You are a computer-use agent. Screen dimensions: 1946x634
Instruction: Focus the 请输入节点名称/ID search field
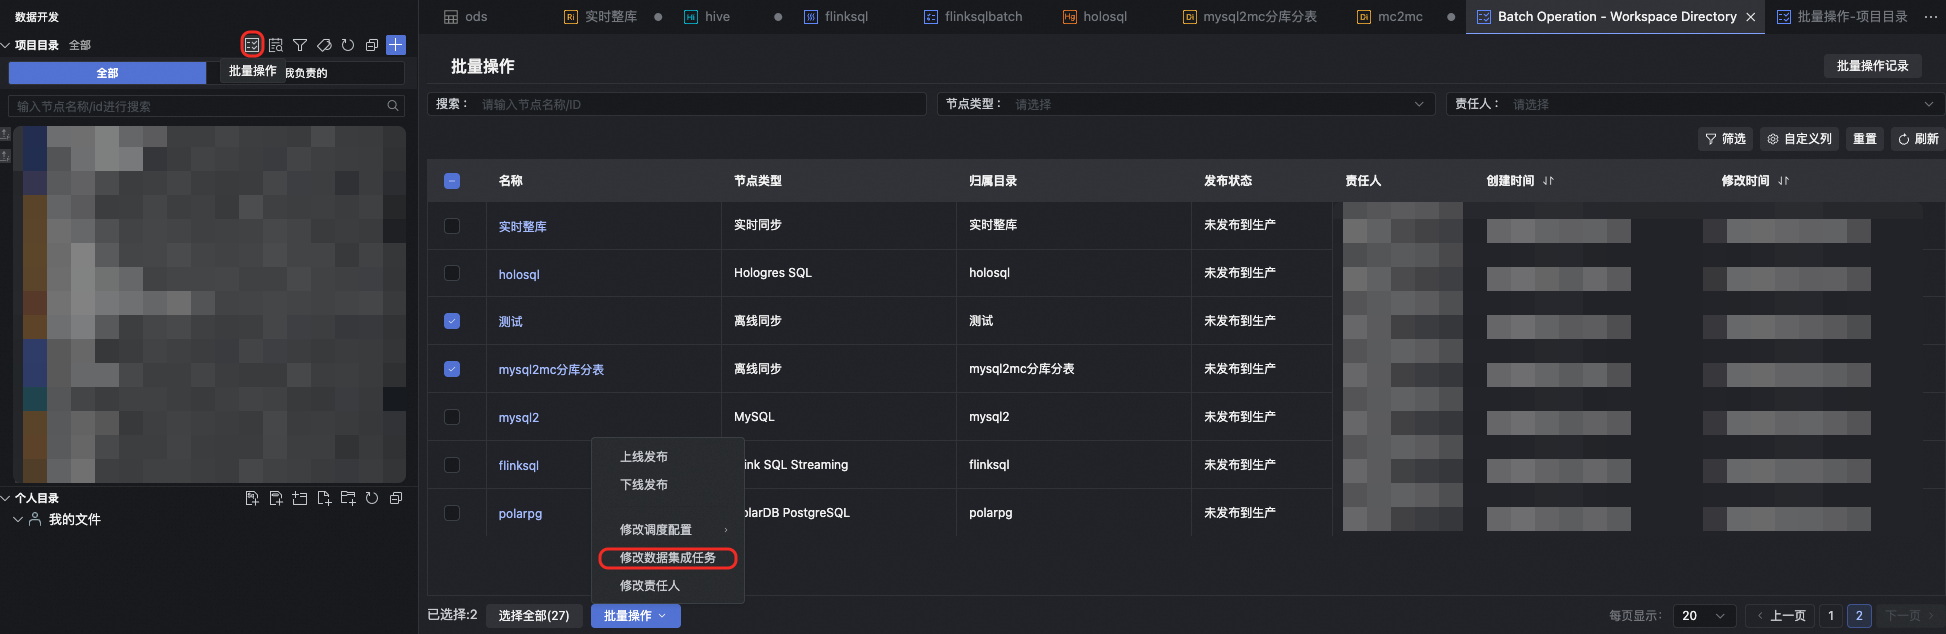pyautogui.click(x=677, y=104)
